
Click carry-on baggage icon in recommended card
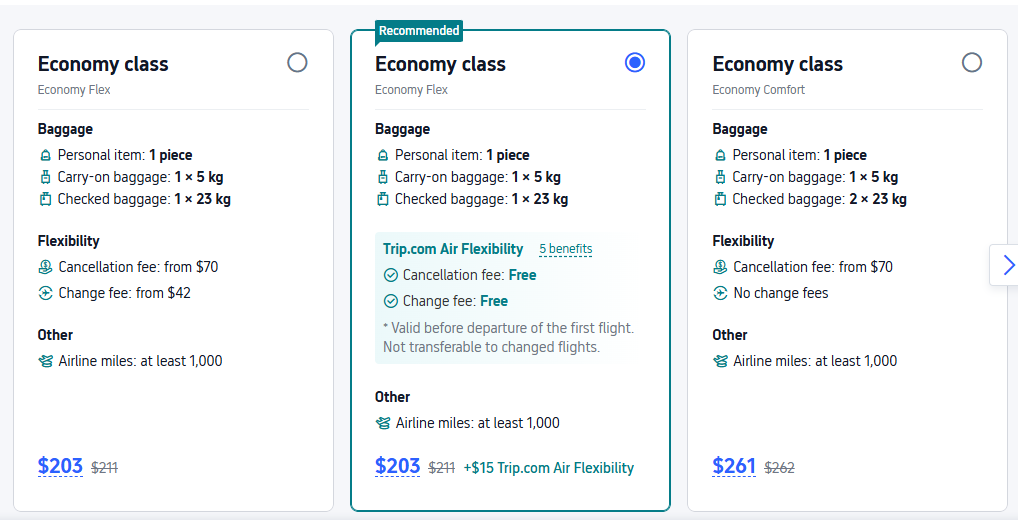(x=382, y=178)
